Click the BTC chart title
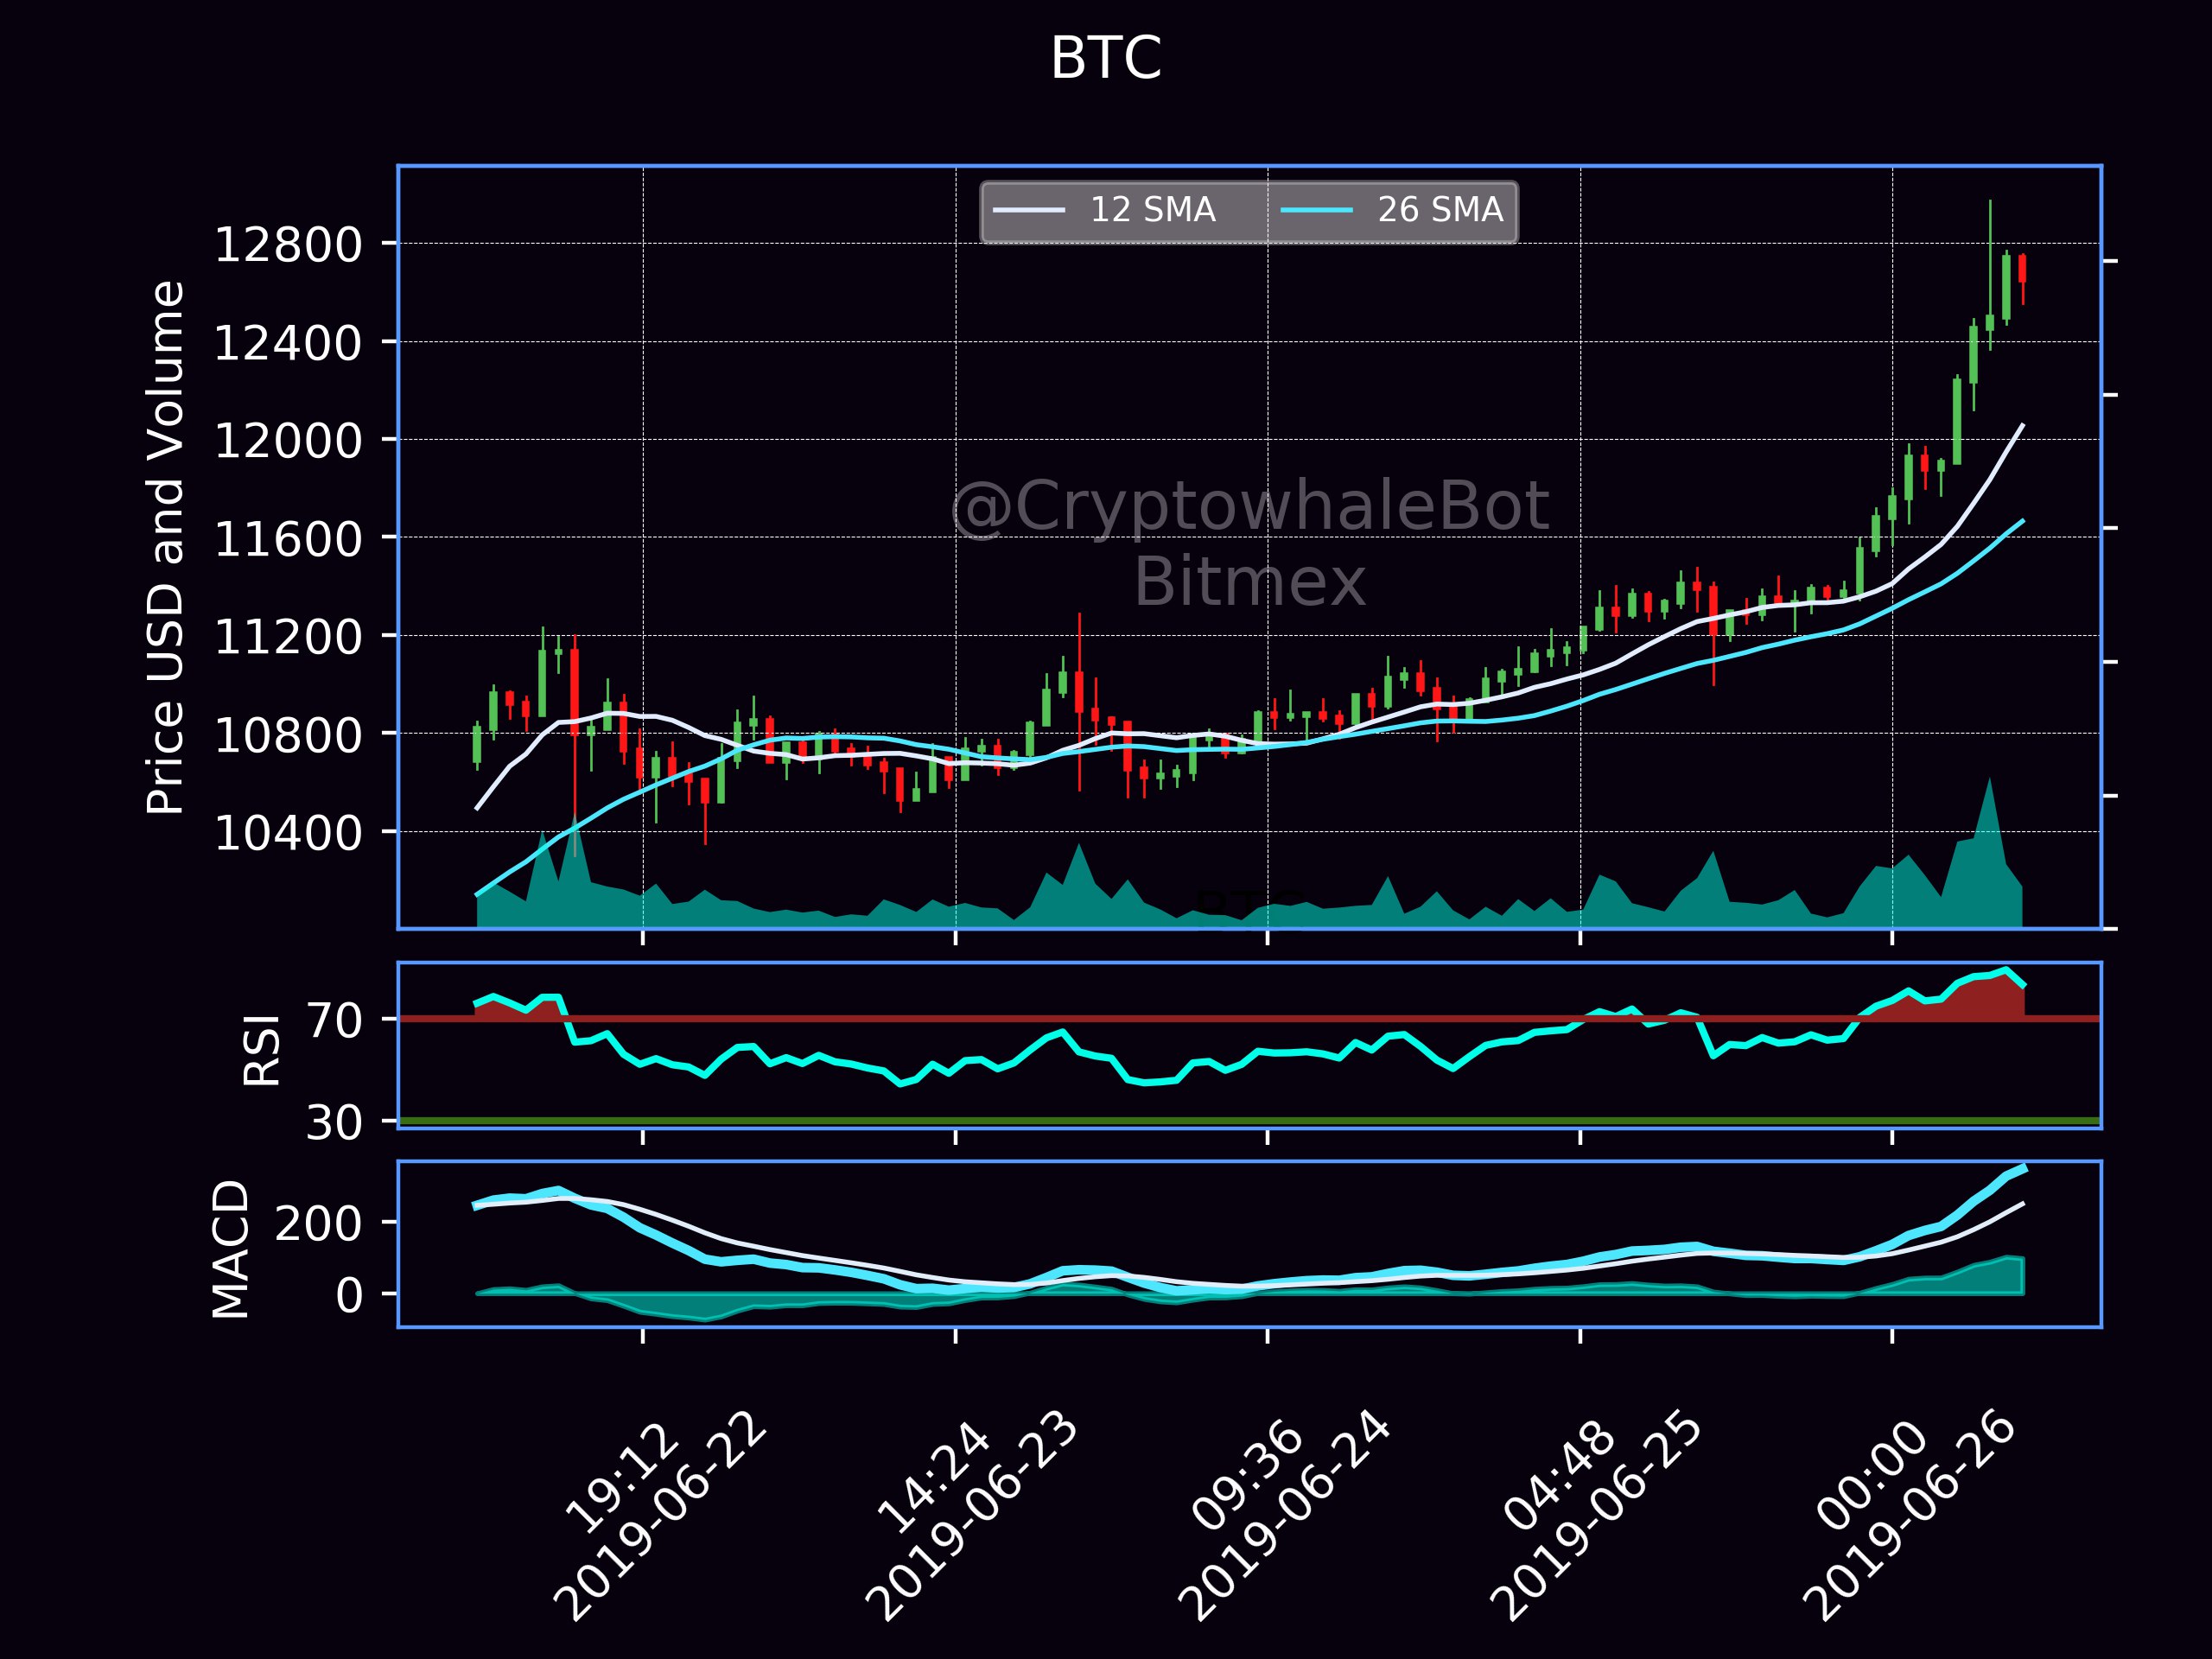 point(1105,58)
